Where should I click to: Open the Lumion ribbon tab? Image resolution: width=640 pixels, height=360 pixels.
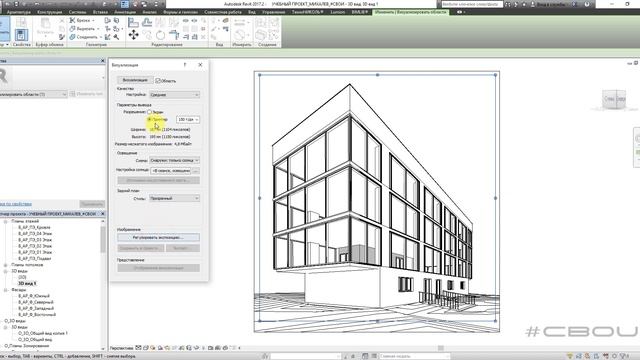pyautogui.click(x=338, y=12)
